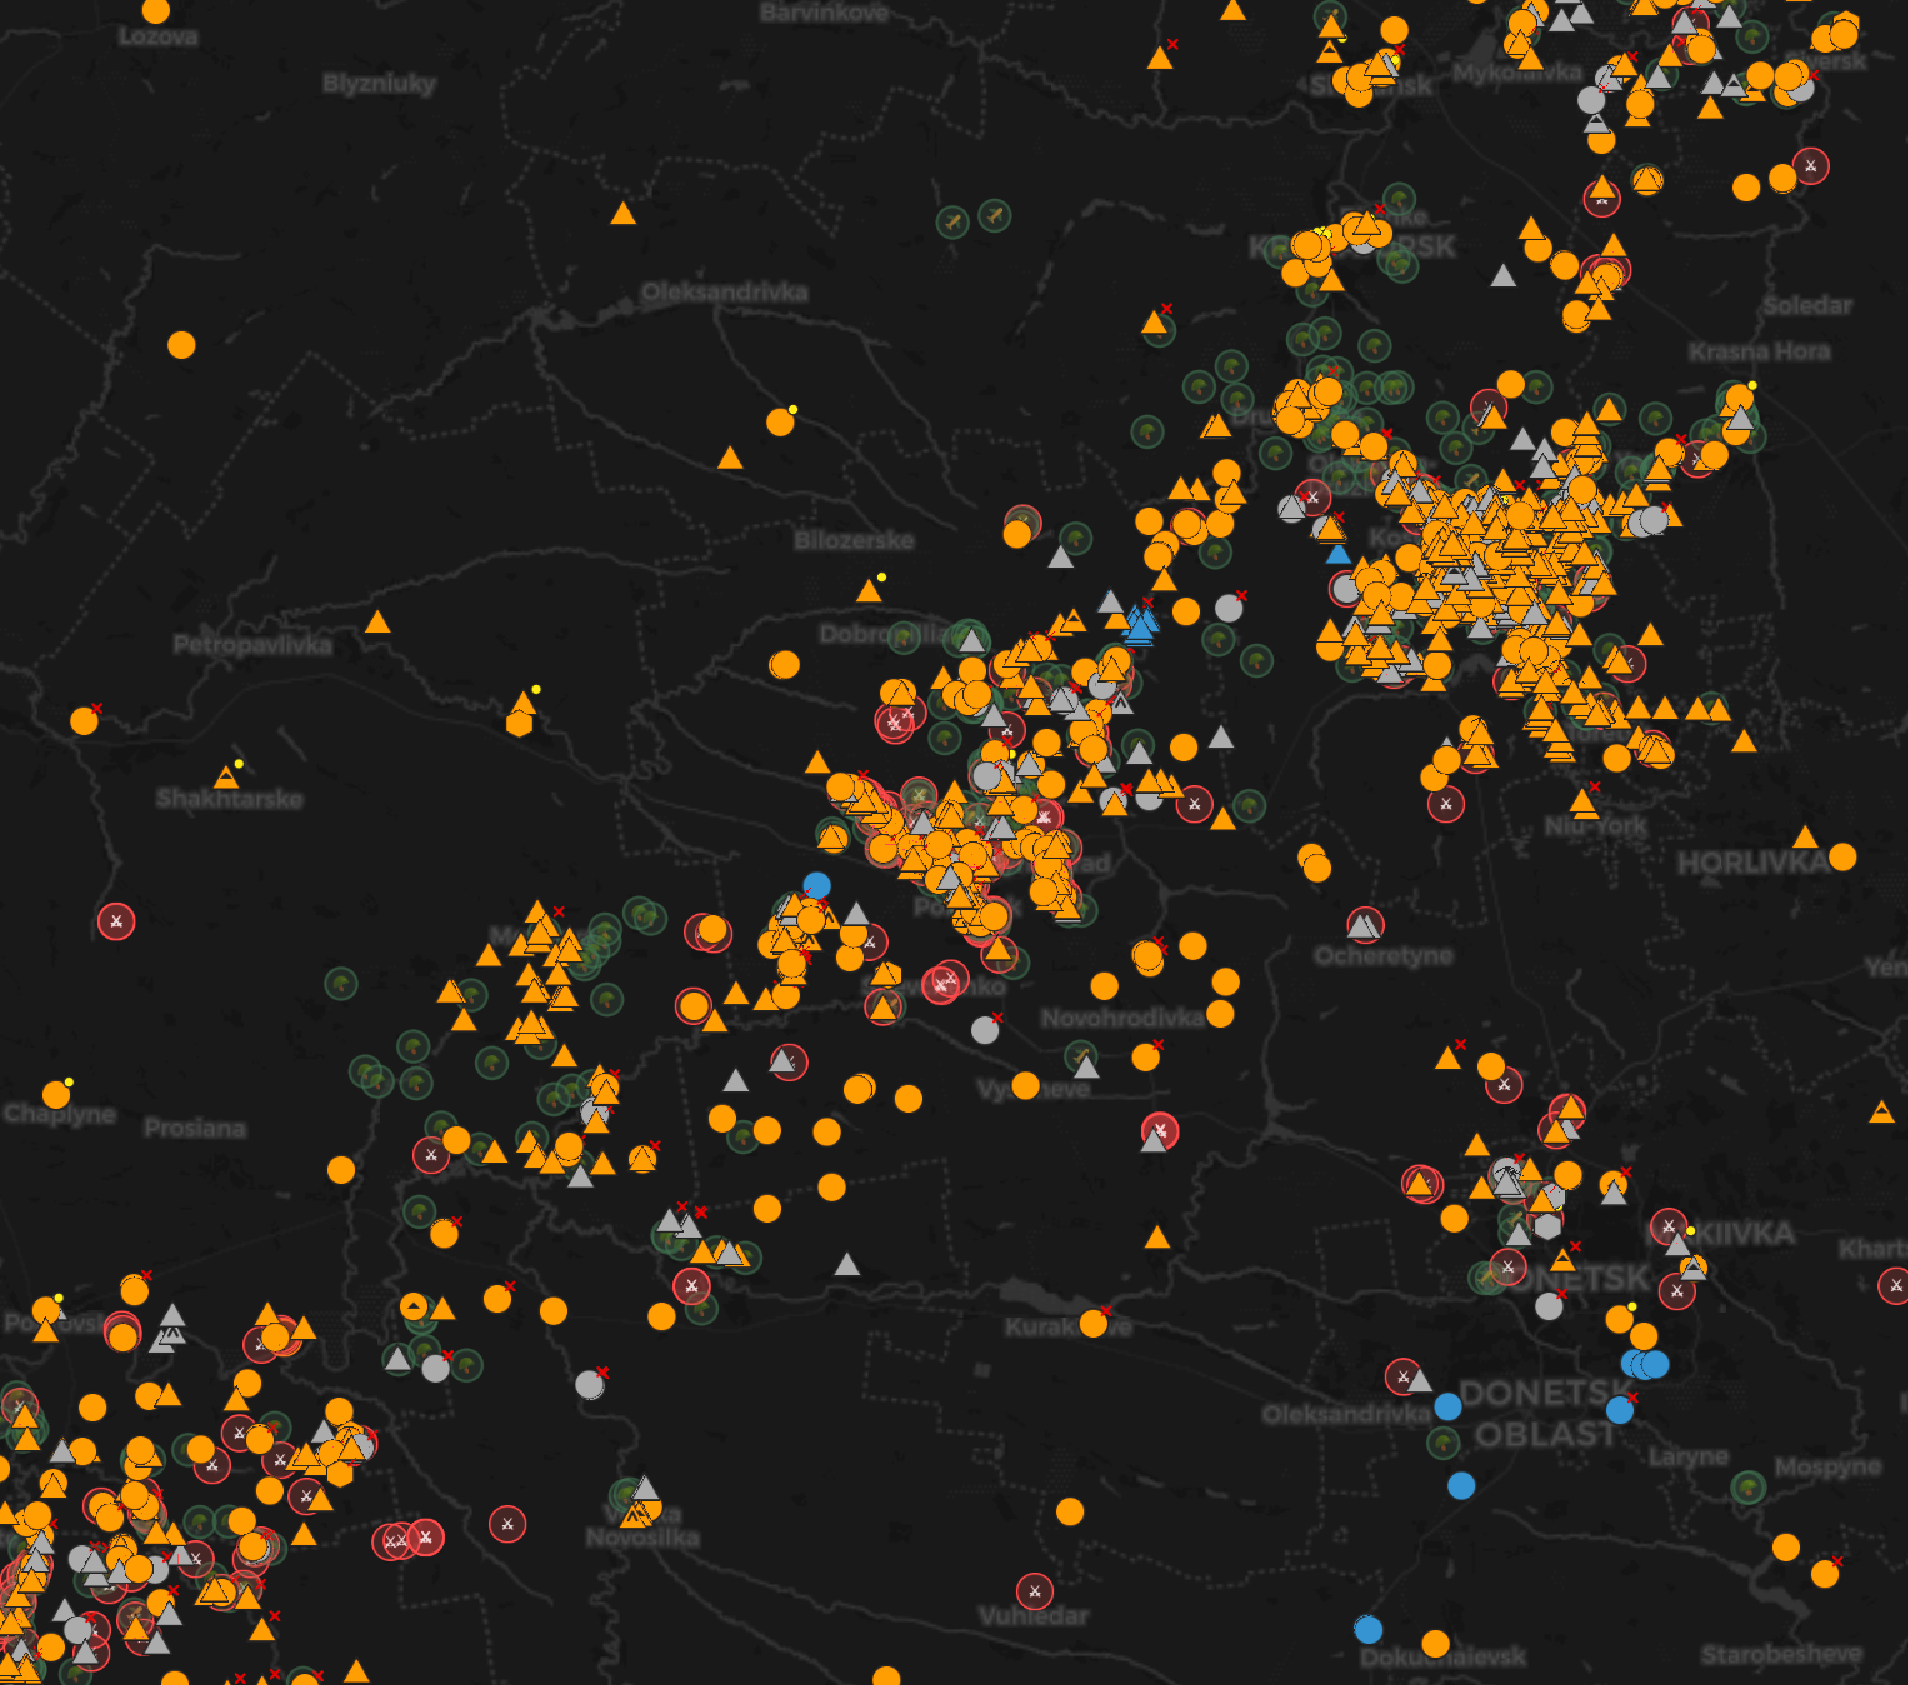Click the Barvinkove label at top
Viewport: 1908px width, 1685px height.
[824, 13]
